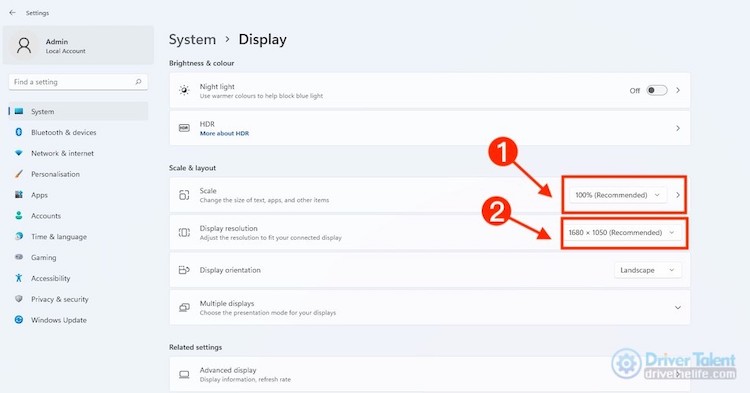
Task: Click the Admin user avatar icon
Action: coord(24,45)
